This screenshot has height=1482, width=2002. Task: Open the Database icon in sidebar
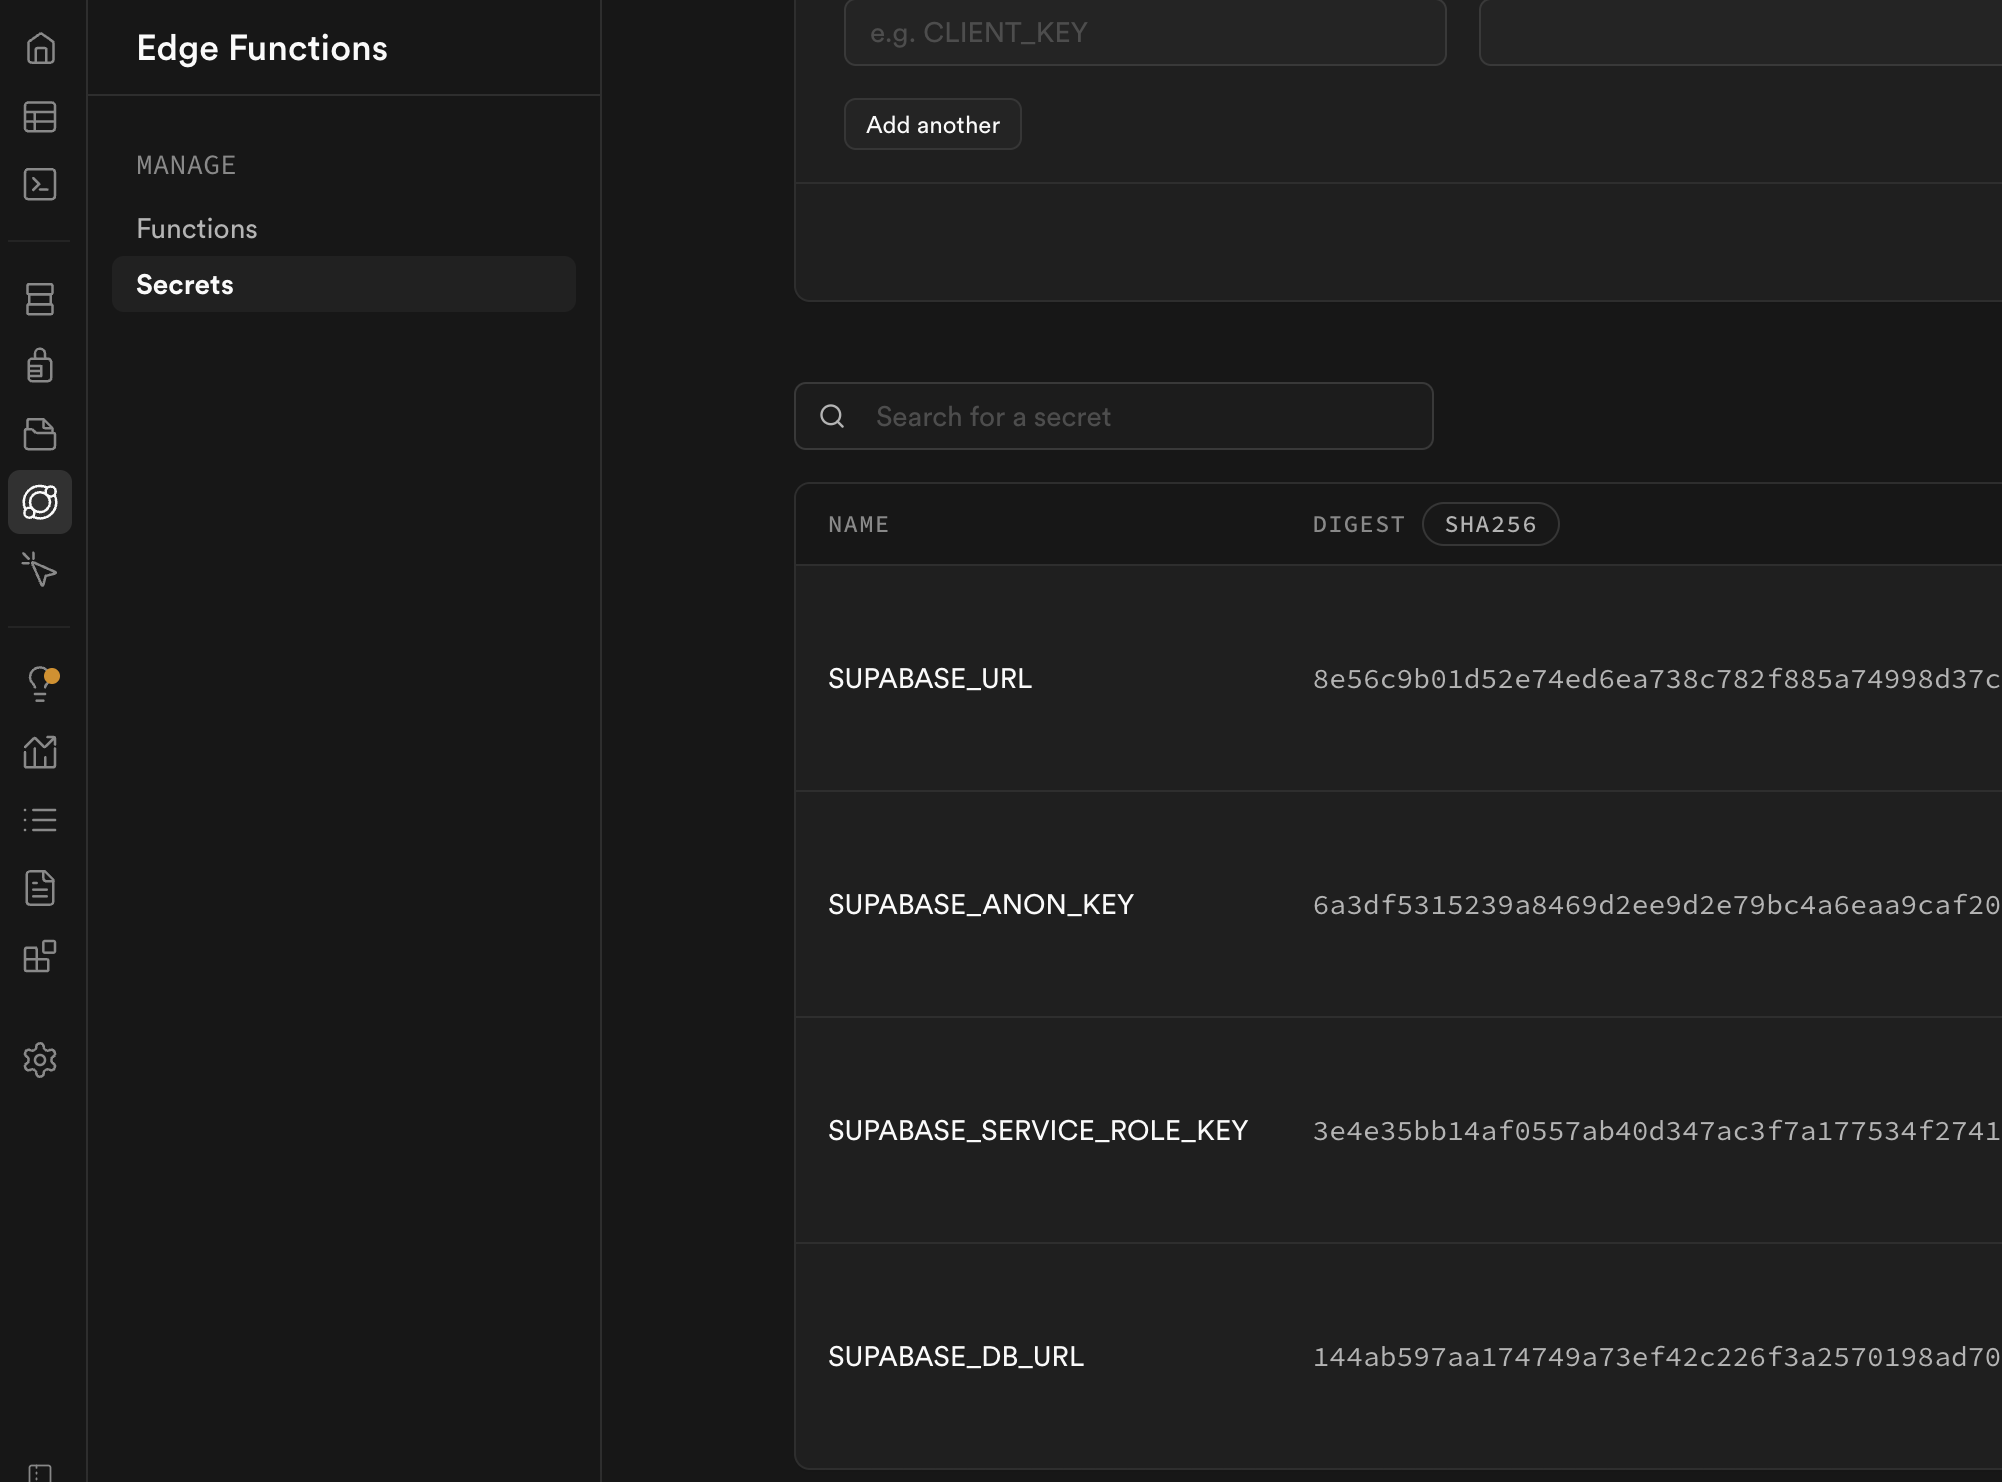pos(40,299)
